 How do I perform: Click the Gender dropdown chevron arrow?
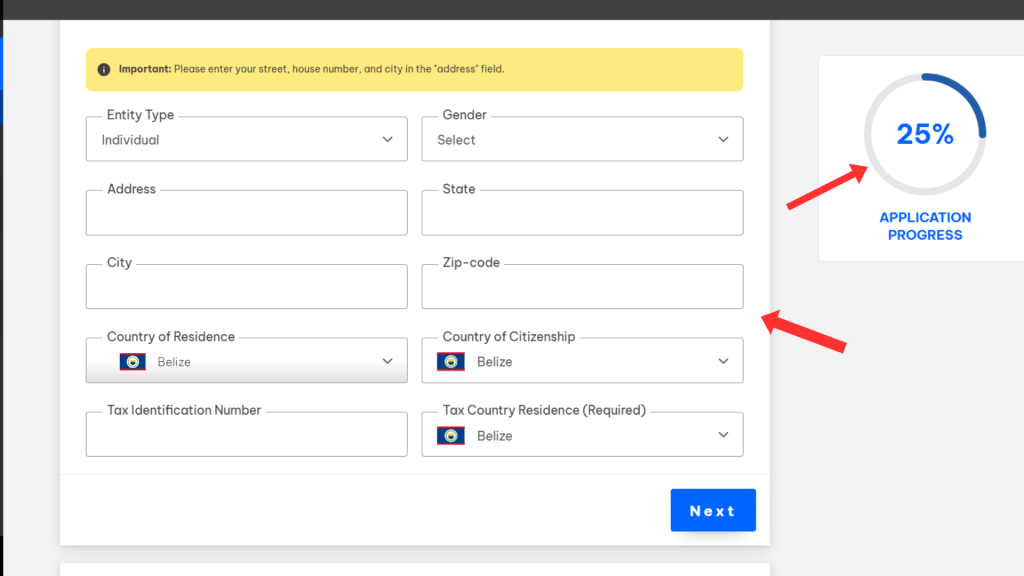pyautogui.click(x=724, y=140)
